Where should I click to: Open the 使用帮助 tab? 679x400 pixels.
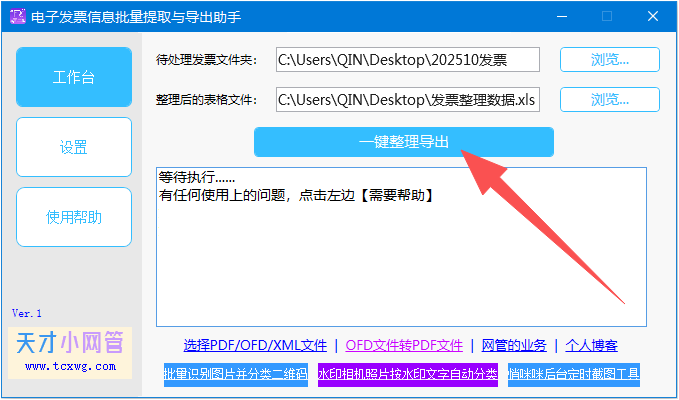tap(74, 217)
